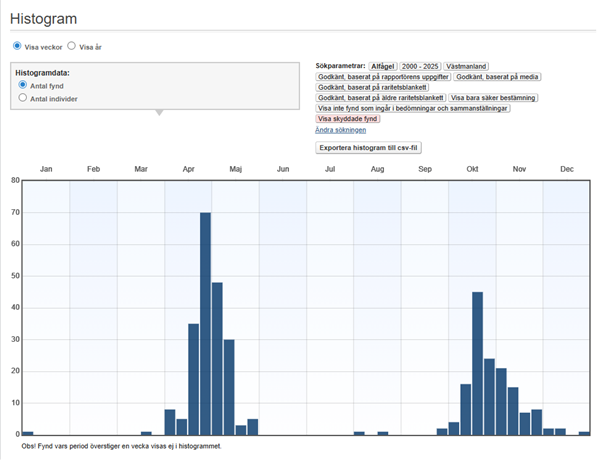
Task: Click the 'Okt' month label
Action: (472, 169)
